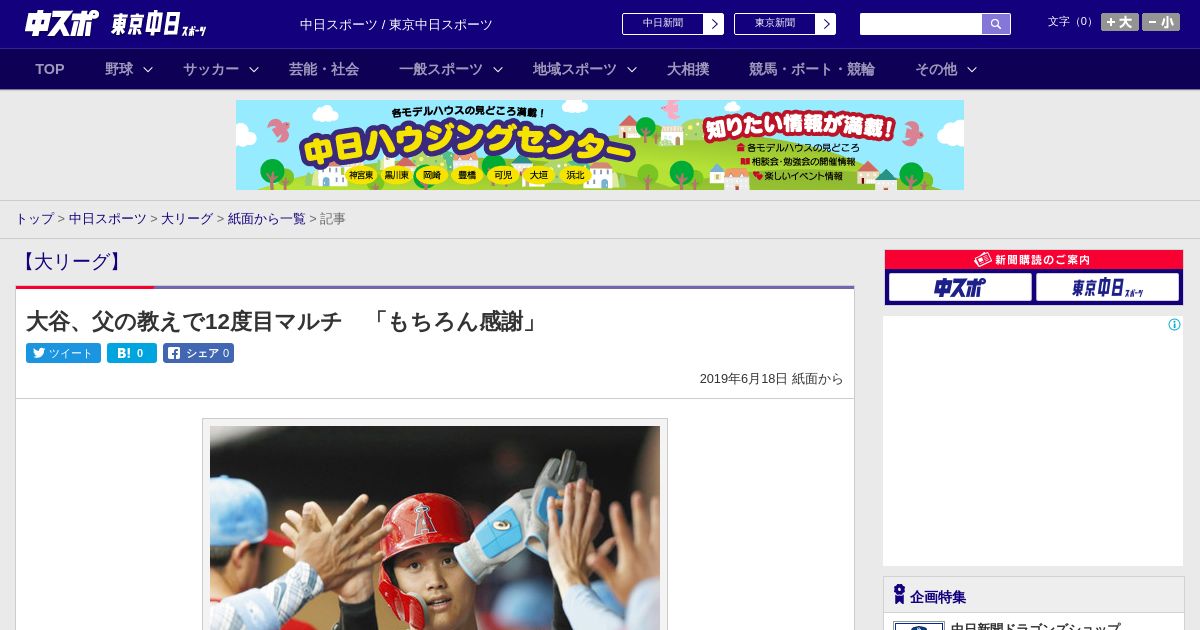The height and width of the screenshot is (630, 1200).
Task: Open the サッカー menu item
Action: (x=211, y=69)
